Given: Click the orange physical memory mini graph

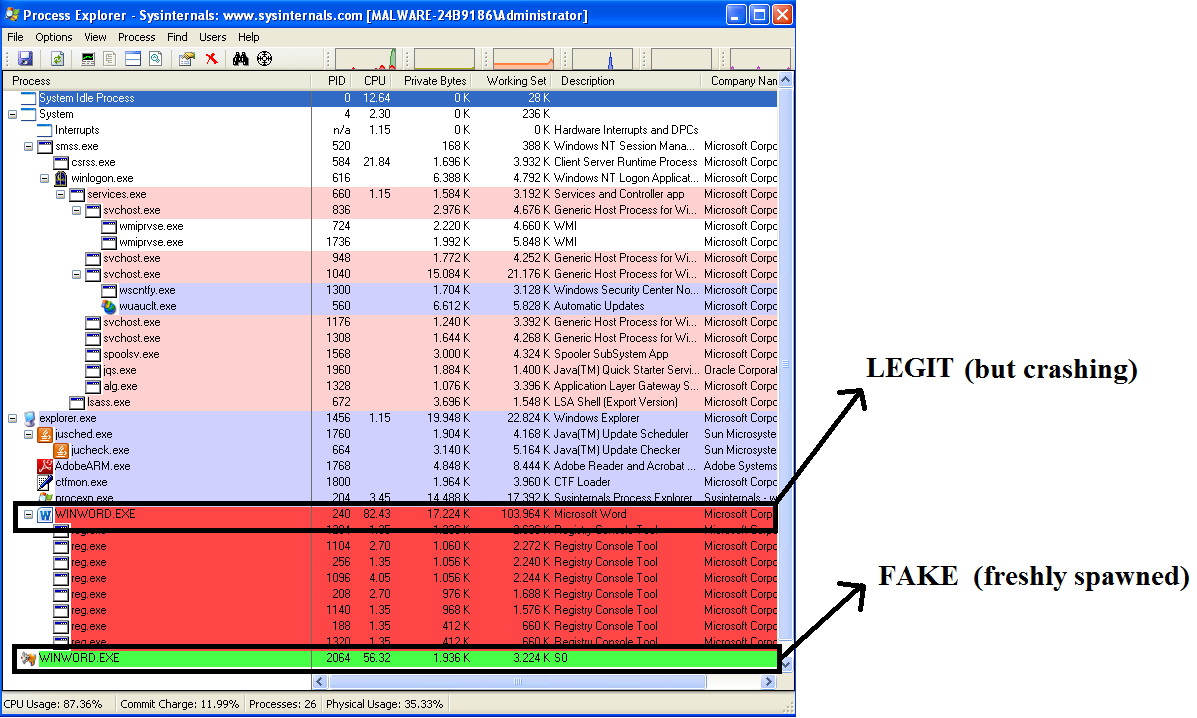Looking at the screenshot, I should coord(524,59).
